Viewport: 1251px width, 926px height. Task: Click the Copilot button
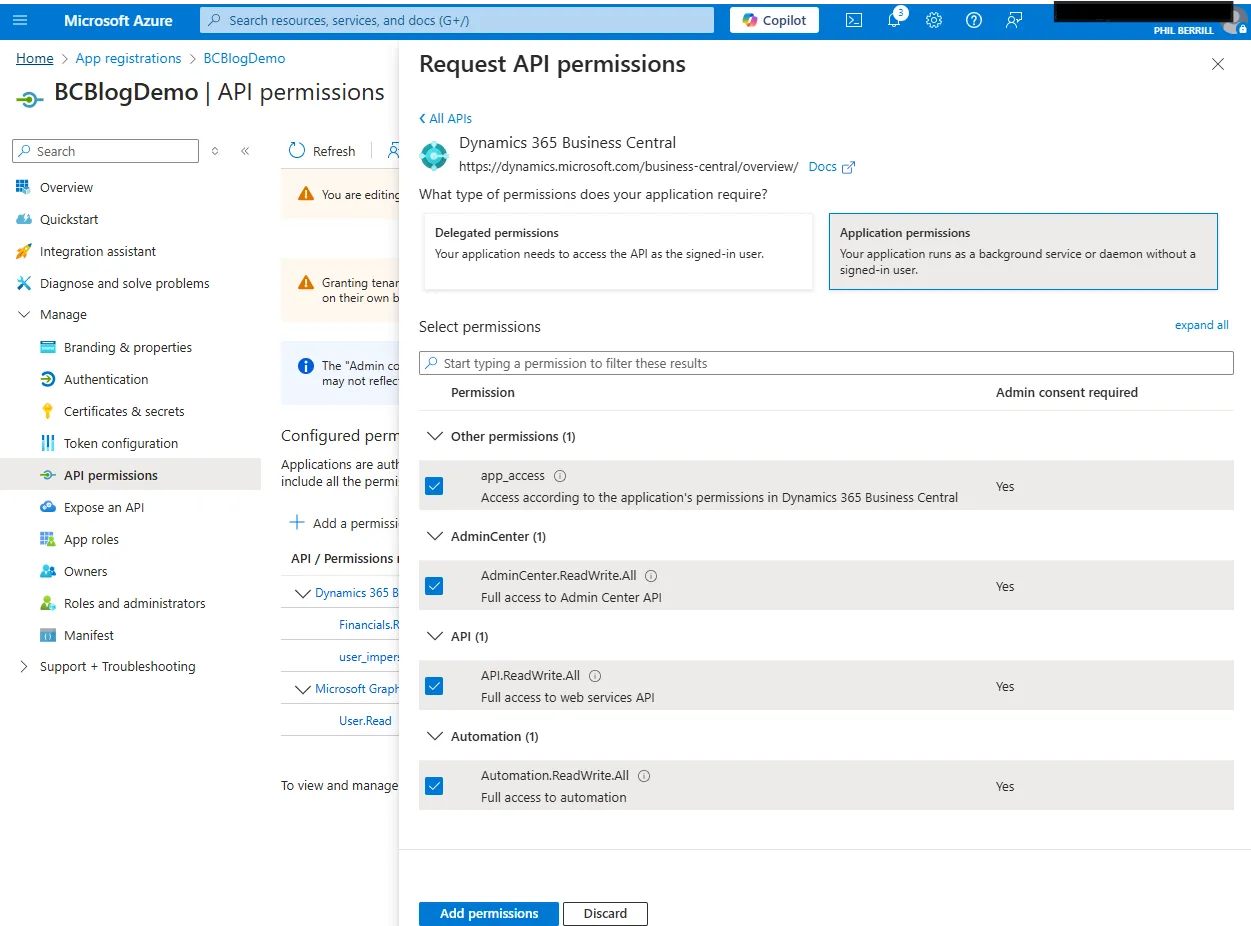click(x=775, y=20)
